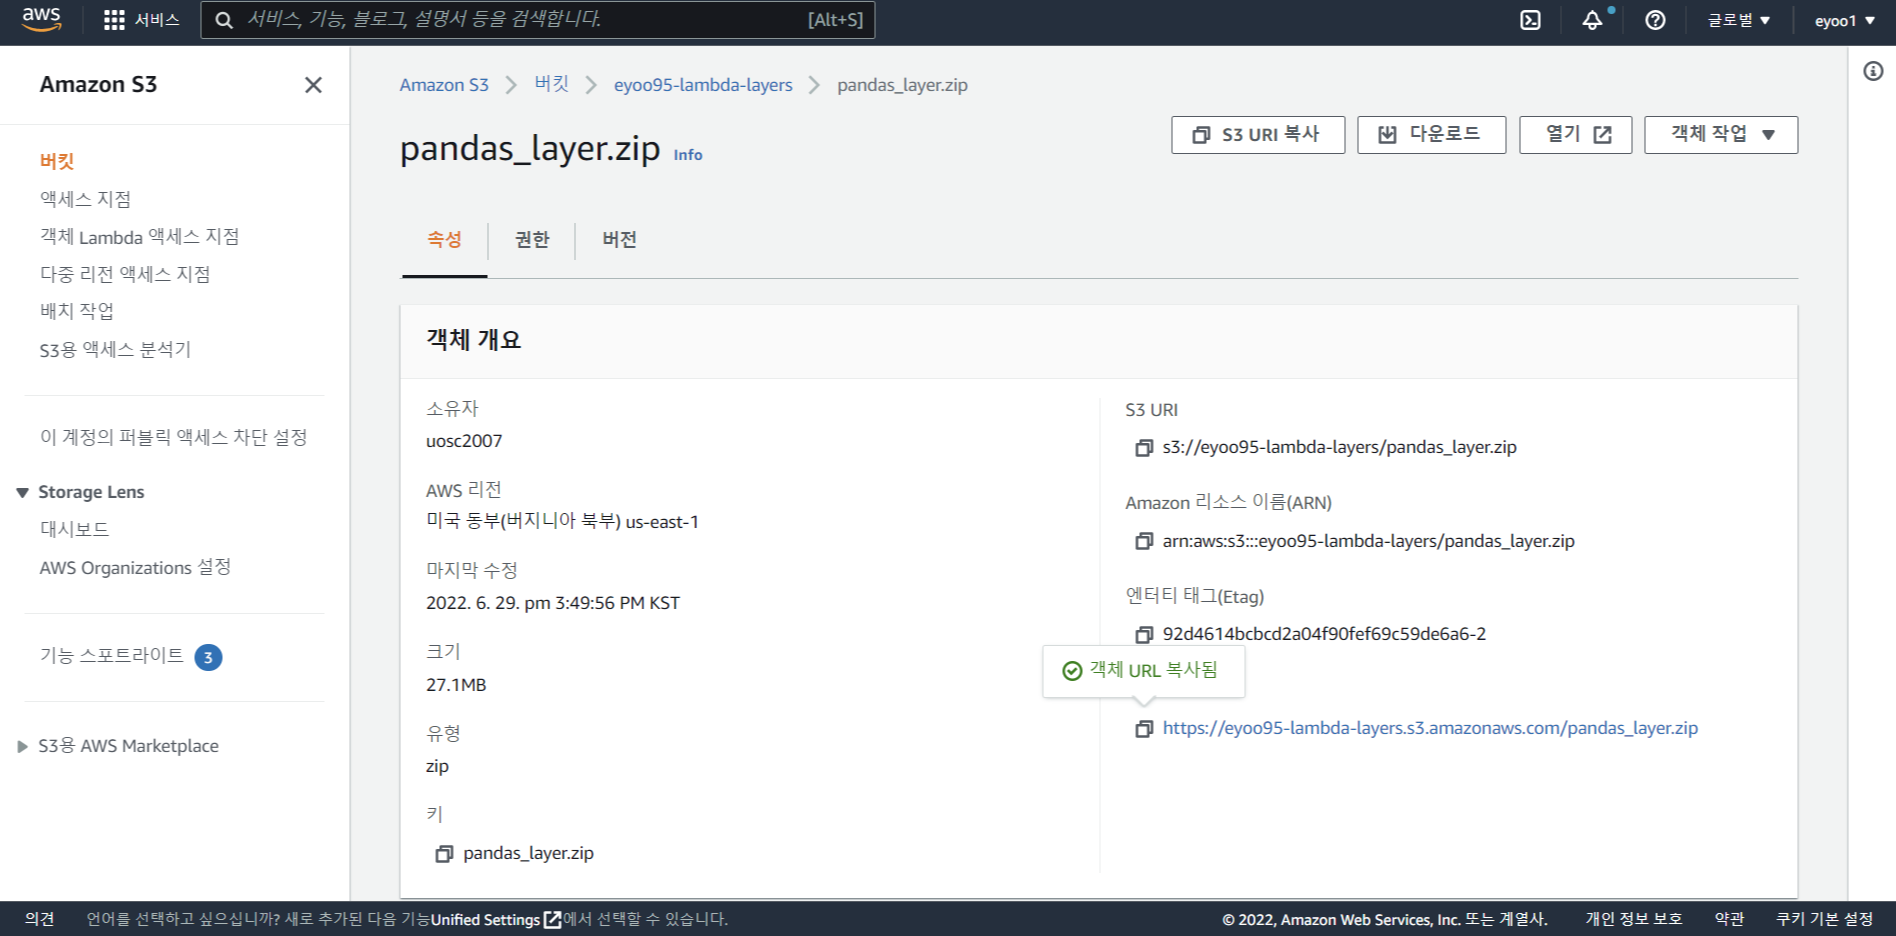Click the Info link beside title
1896x936 pixels.
[688, 155]
